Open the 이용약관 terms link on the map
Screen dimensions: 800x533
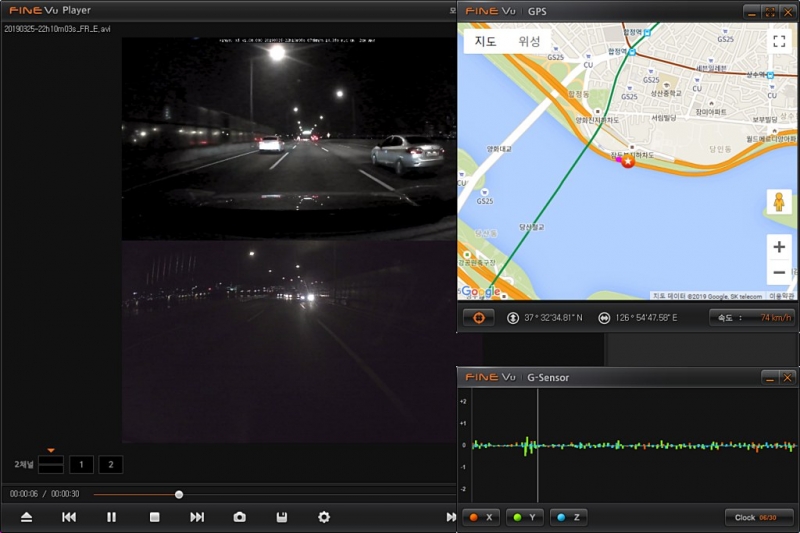coord(782,296)
